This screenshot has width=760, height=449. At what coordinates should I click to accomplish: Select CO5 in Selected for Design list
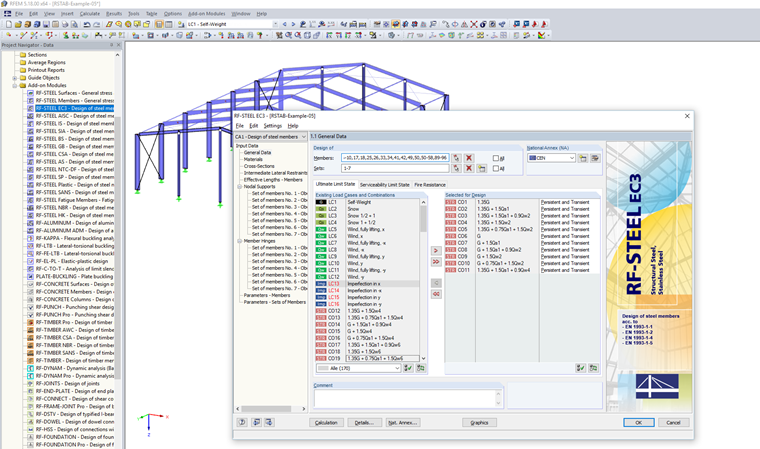tap(522, 229)
